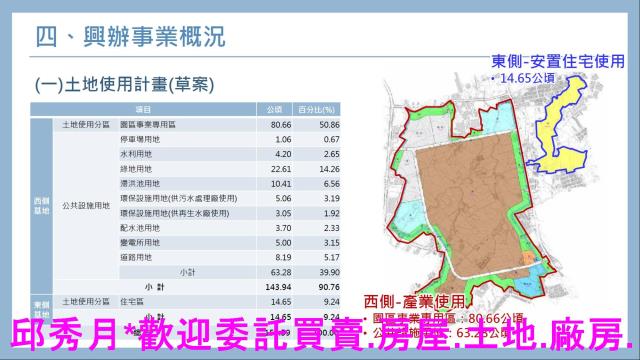Click the 公共設施用地 category cell
This screenshot has width=640, height=360.
86,206
